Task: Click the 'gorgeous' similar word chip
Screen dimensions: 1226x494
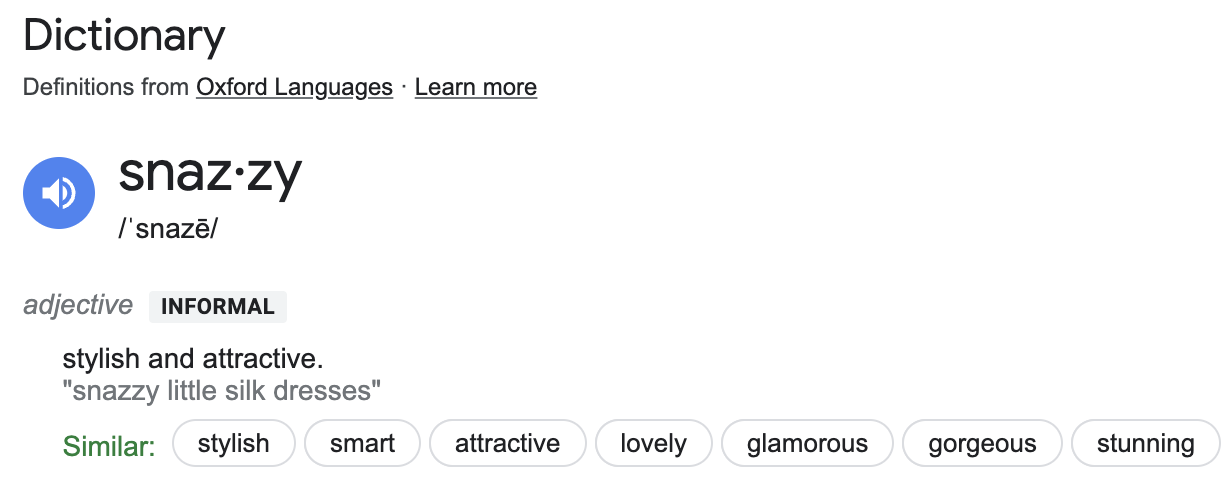Action: 982,444
